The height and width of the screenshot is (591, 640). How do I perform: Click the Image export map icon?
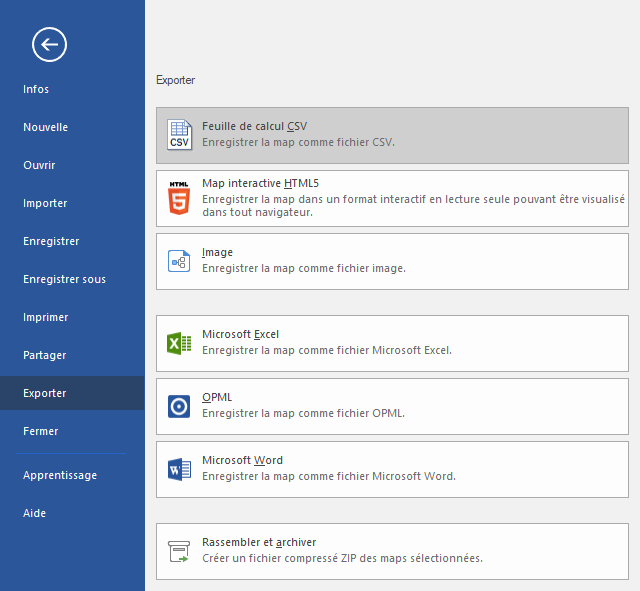179,261
